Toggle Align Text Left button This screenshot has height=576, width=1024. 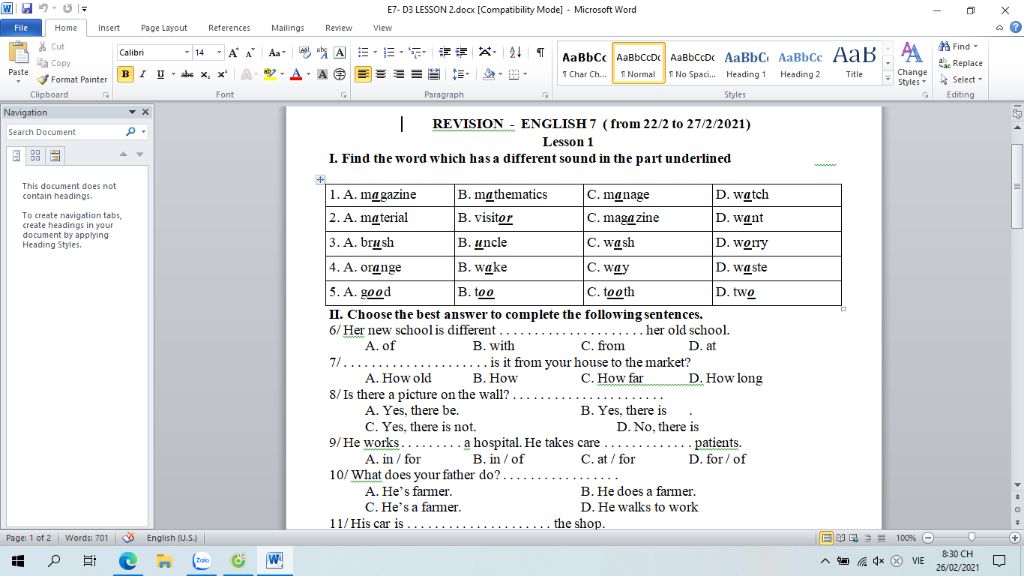click(x=363, y=74)
